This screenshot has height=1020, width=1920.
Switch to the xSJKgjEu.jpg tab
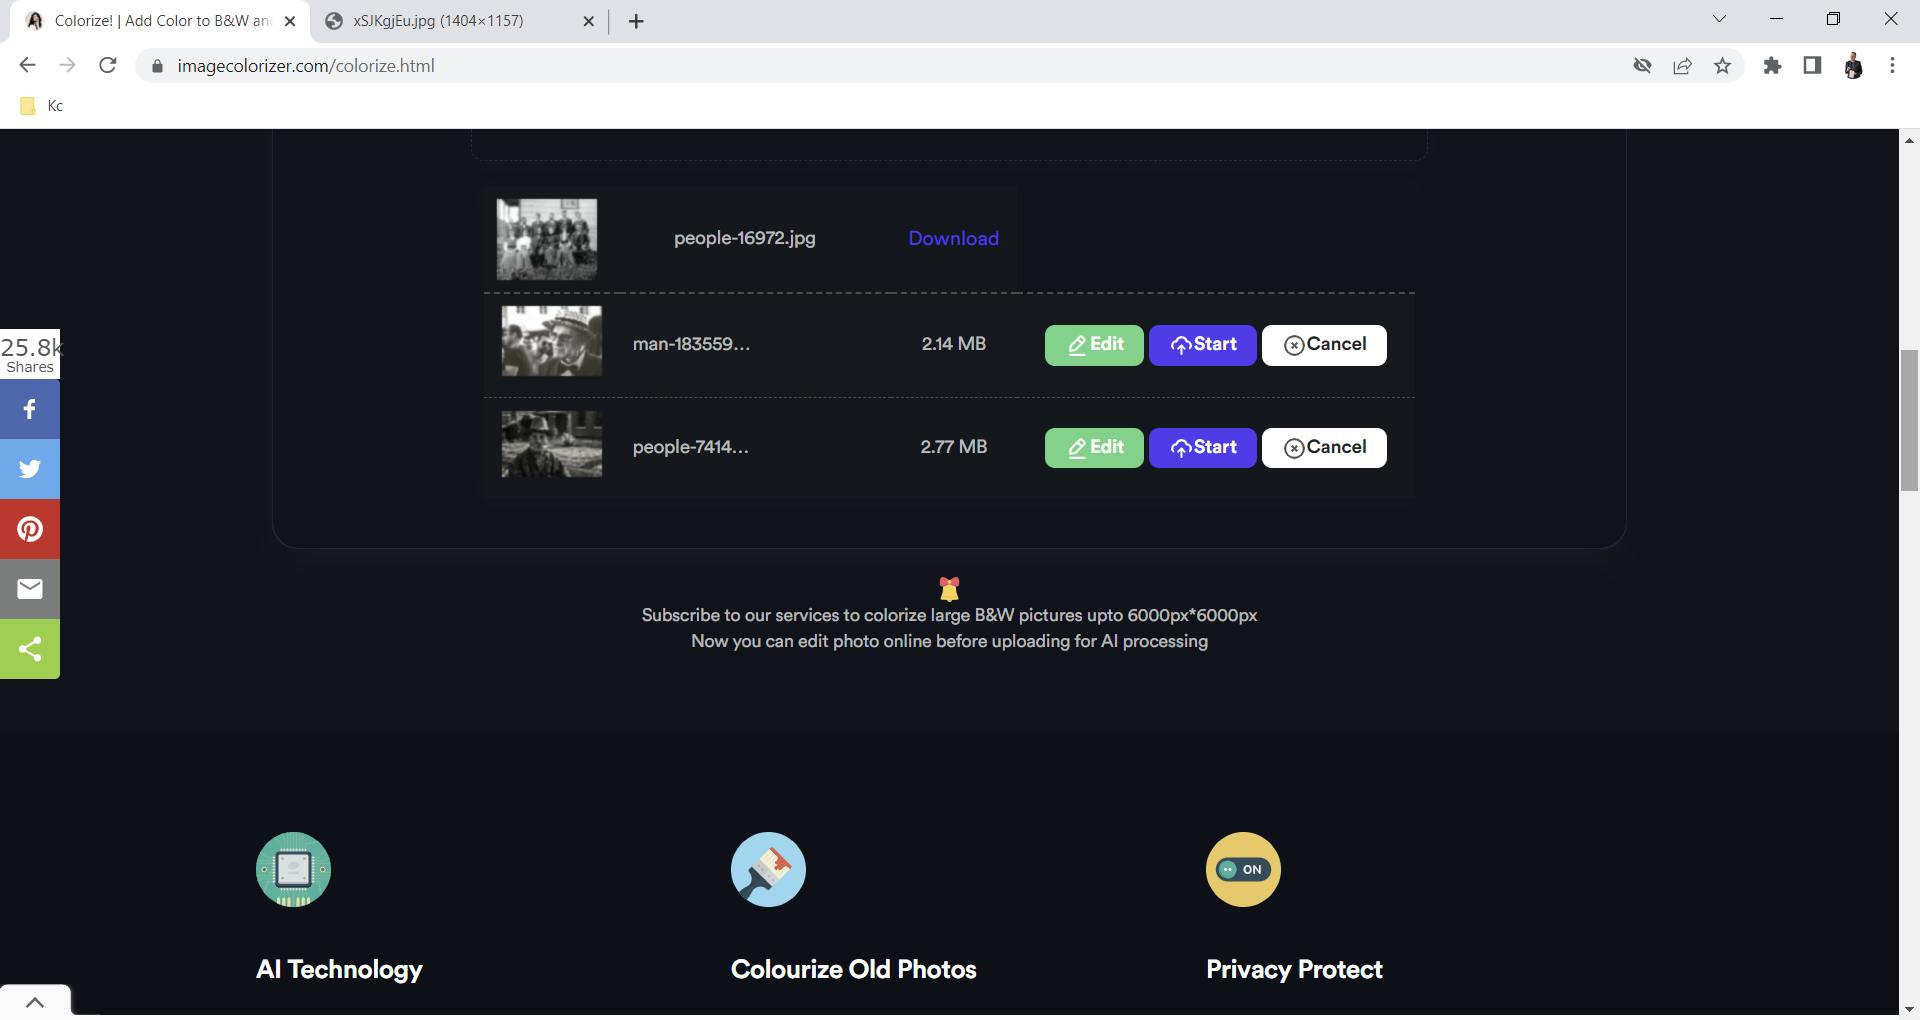click(x=460, y=21)
